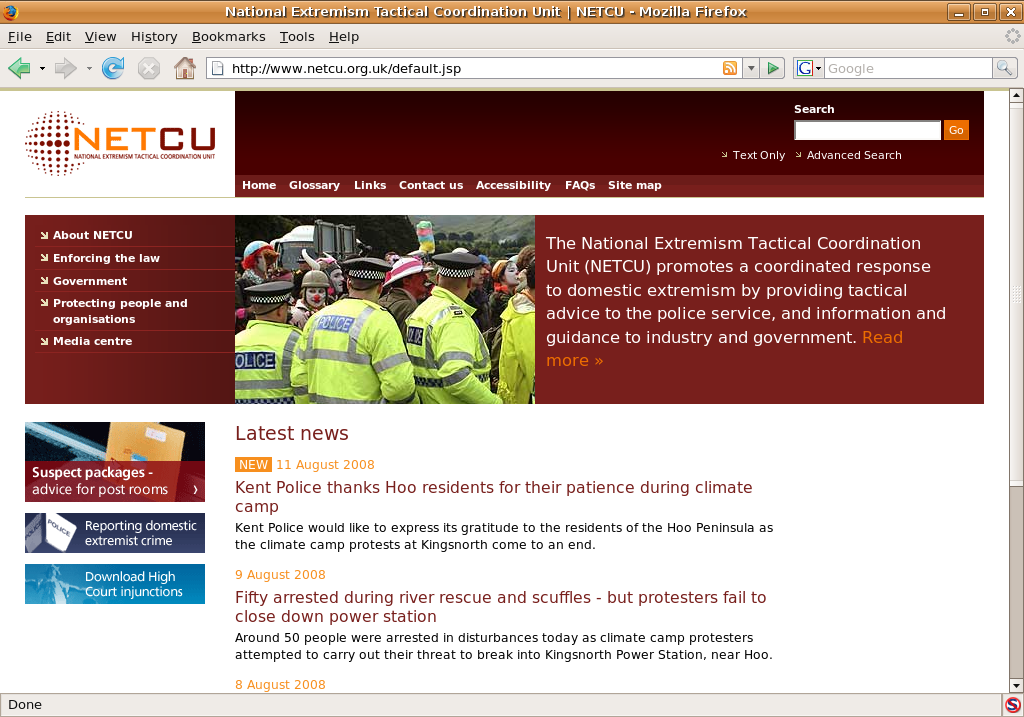Click the vertical scrollbar down arrow
Viewport: 1024px width, 717px height.
1016,685
